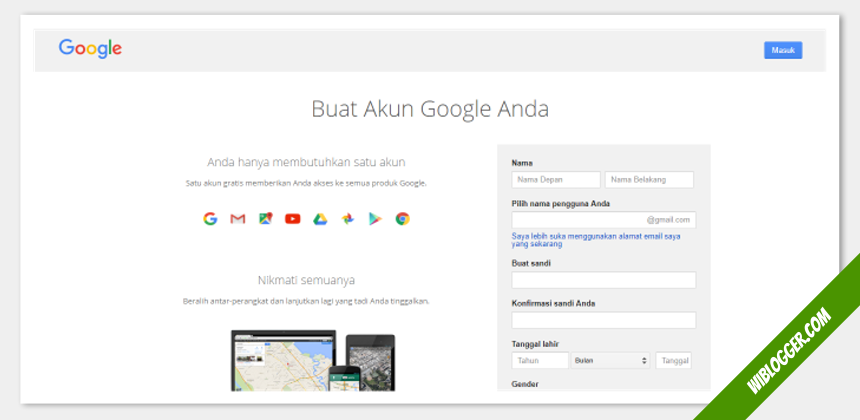Click the username field ending in @gmail.com
The image size is (860, 420).
[604, 220]
